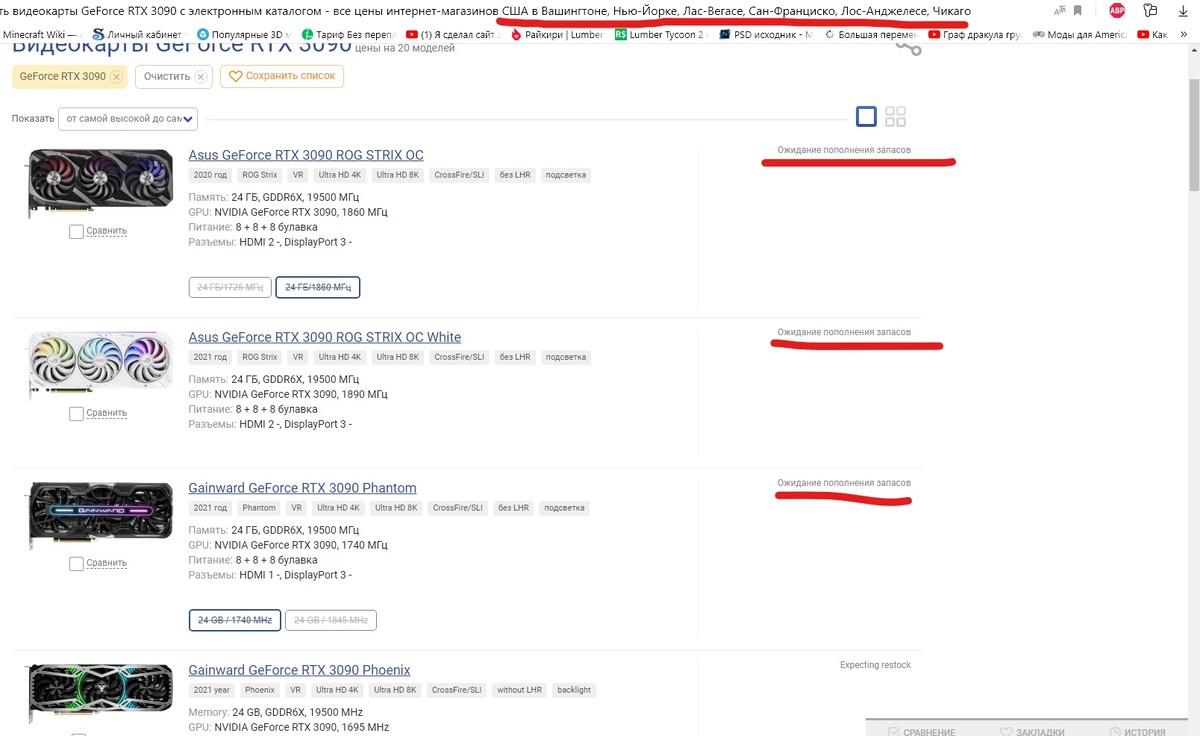Click Phantom series tag on Gainward Phantom
The image size is (1200, 736).
coord(259,508)
